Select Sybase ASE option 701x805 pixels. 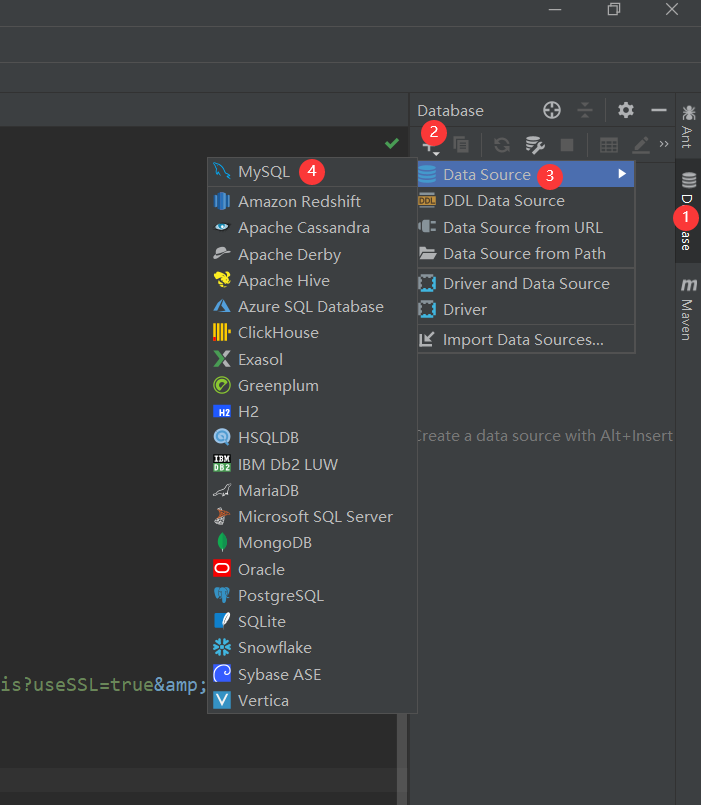[312, 674]
